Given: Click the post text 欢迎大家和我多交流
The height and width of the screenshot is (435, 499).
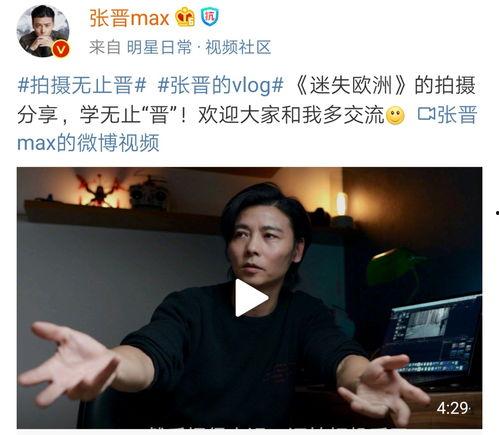Looking at the screenshot, I should tap(291, 115).
